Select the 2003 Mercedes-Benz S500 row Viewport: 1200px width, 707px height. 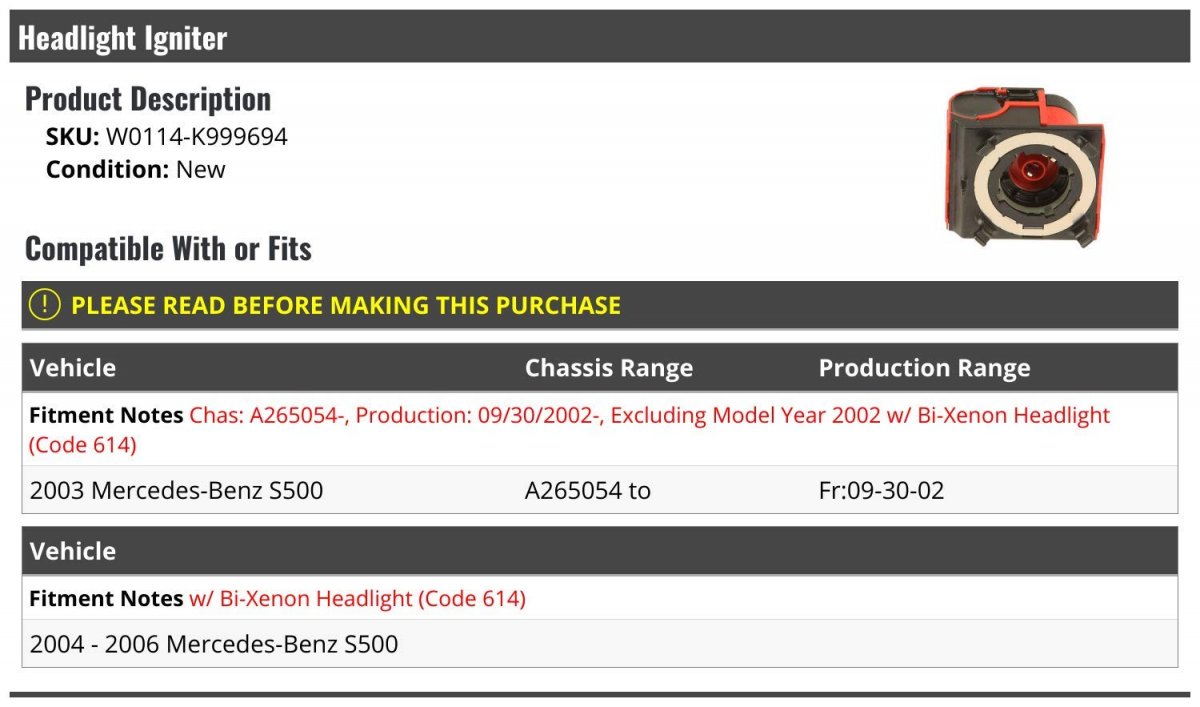click(600, 490)
